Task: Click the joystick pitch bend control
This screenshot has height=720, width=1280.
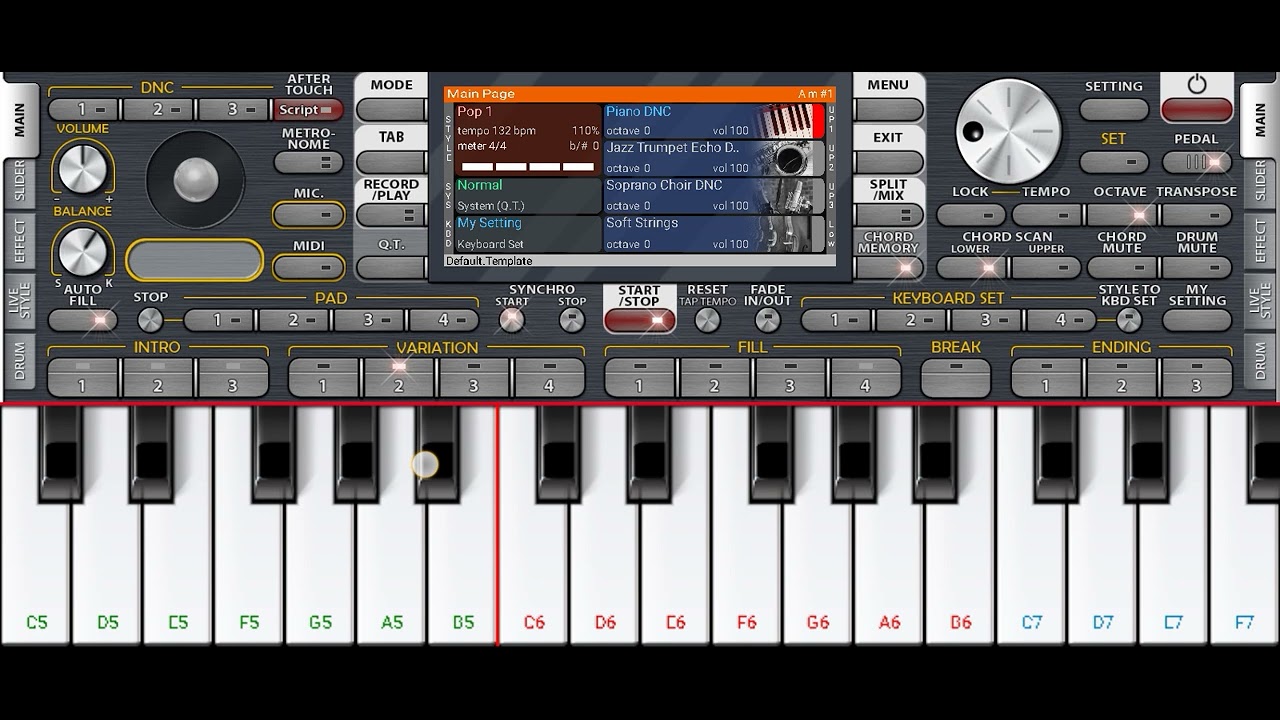Action: tap(196, 180)
